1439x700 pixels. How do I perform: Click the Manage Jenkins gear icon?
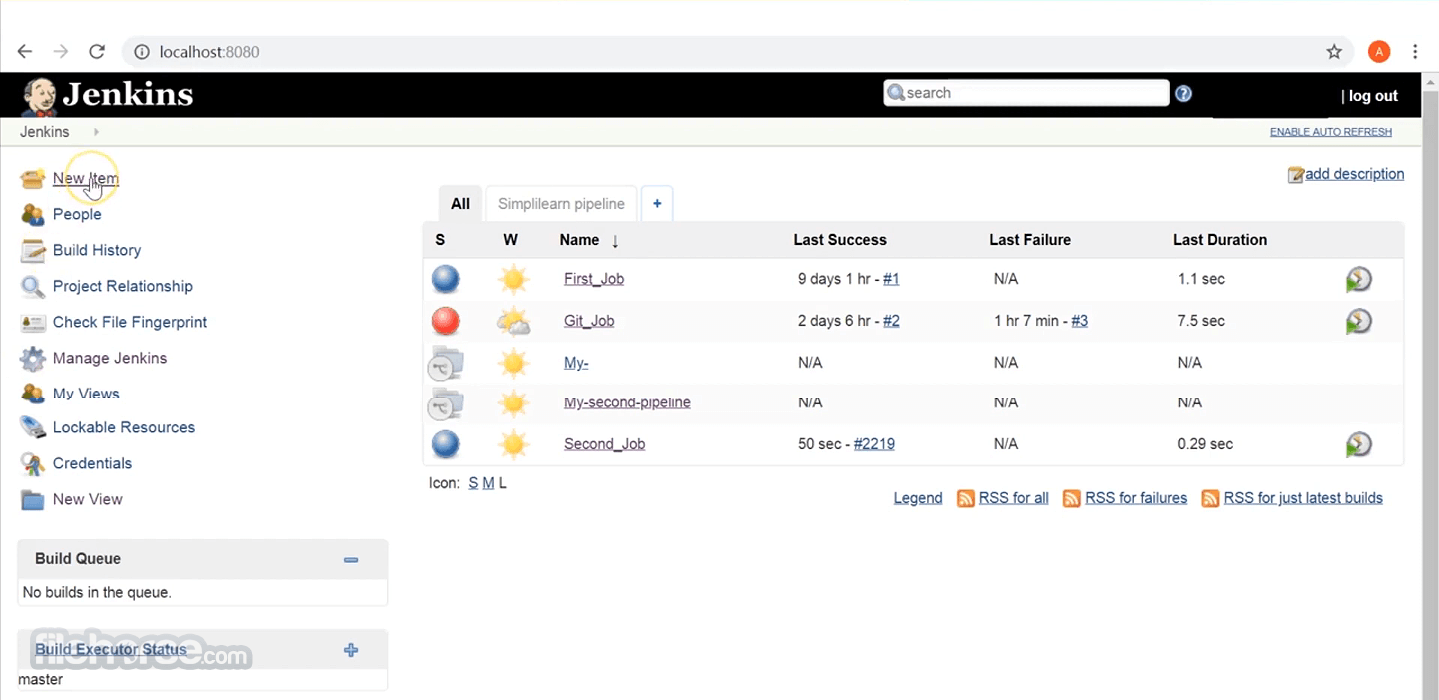[x=33, y=358]
